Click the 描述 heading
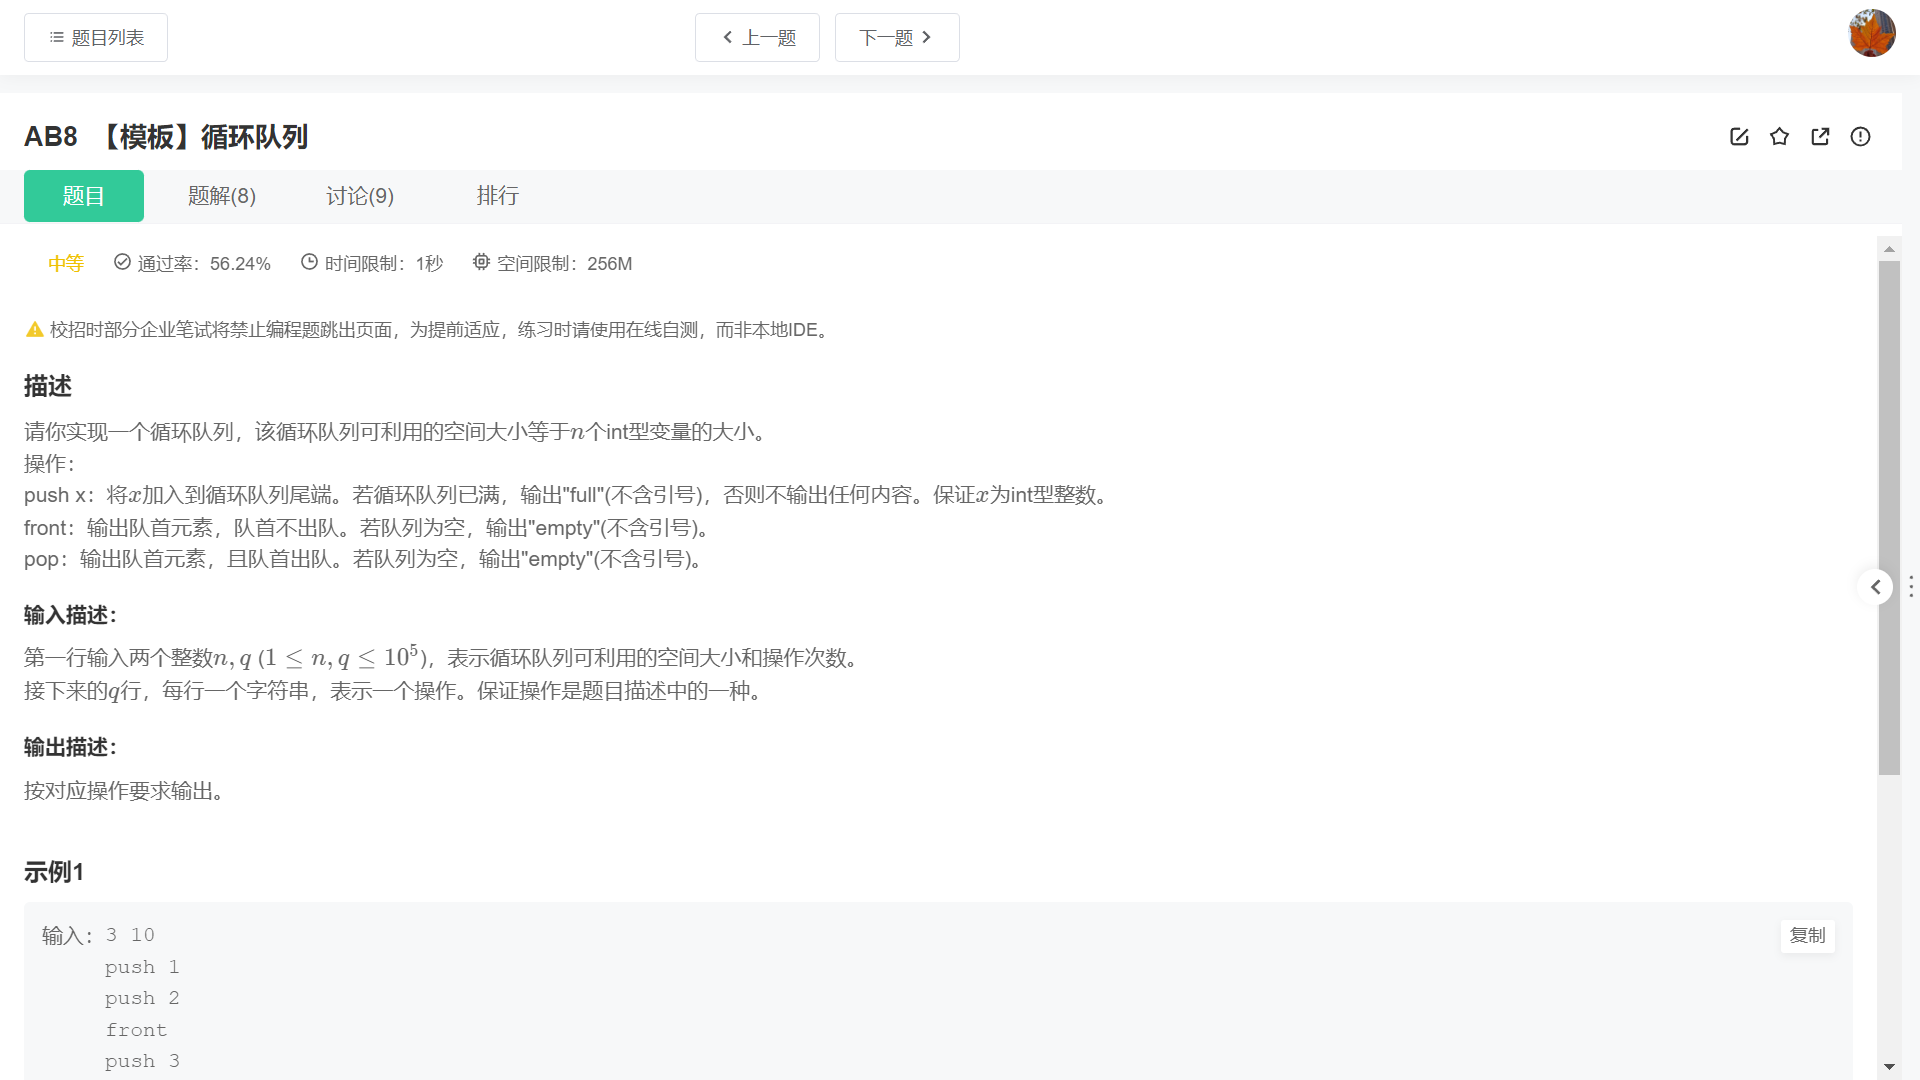Screen dimensions: 1920x1080 (x=48, y=386)
